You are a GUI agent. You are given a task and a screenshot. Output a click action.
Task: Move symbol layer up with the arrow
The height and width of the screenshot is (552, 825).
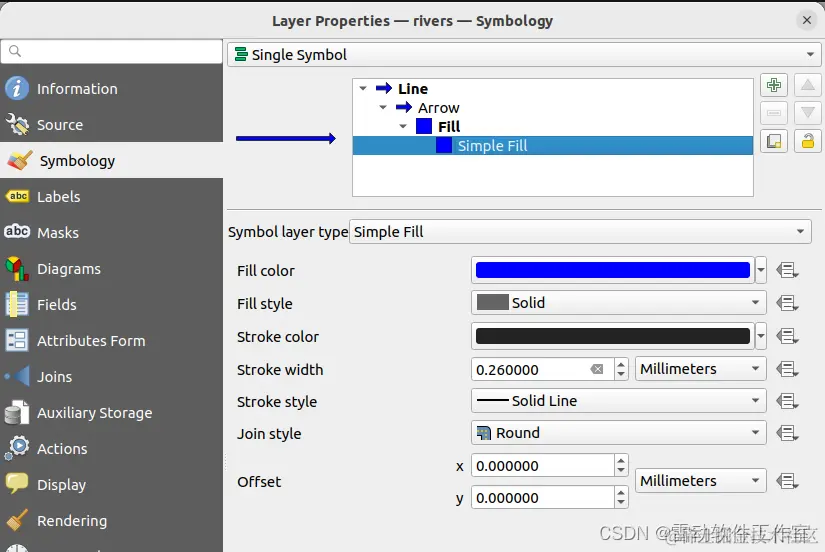tap(808, 85)
